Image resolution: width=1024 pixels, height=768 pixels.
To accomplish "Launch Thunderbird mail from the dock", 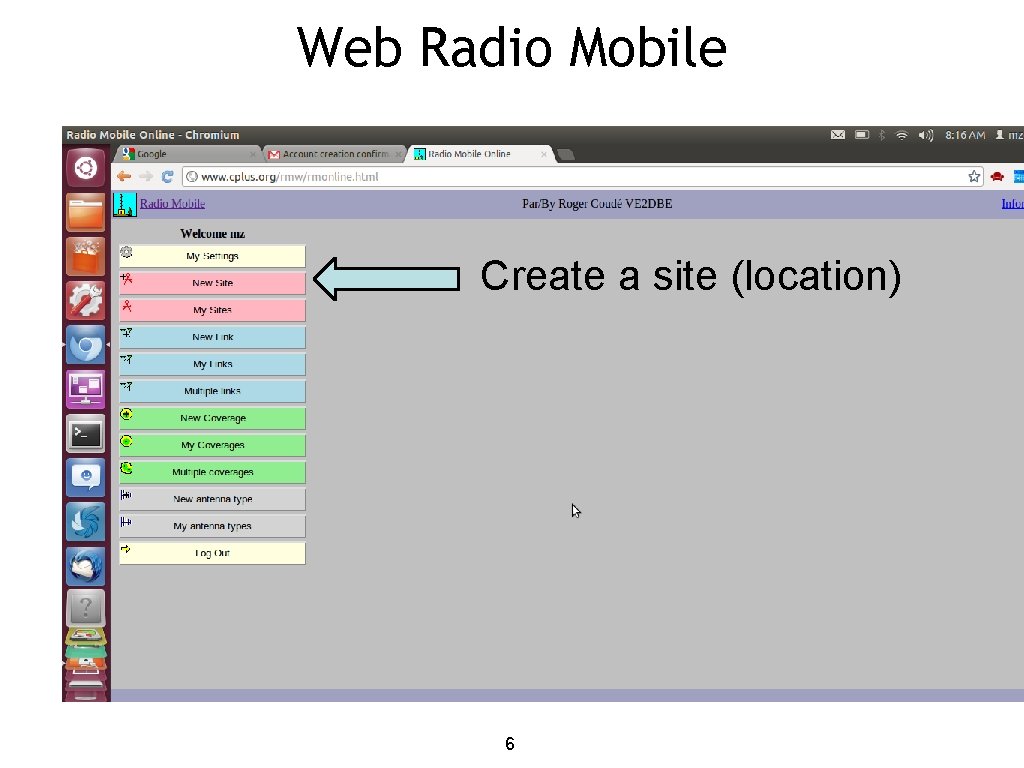I will tap(86, 566).
